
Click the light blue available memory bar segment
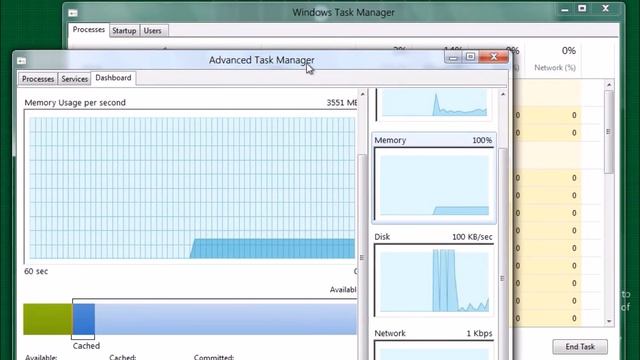click(x=226, y=319)
